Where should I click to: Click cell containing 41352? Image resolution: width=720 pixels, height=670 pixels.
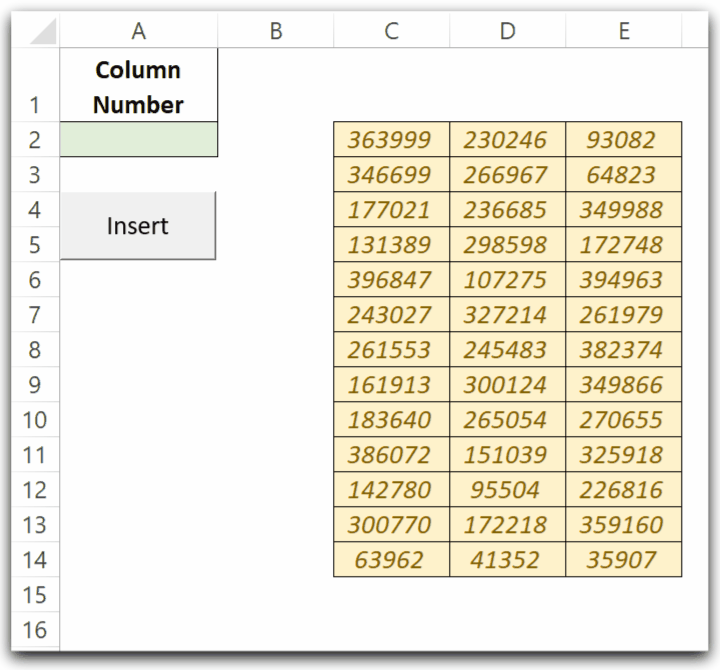coord(507,559)
